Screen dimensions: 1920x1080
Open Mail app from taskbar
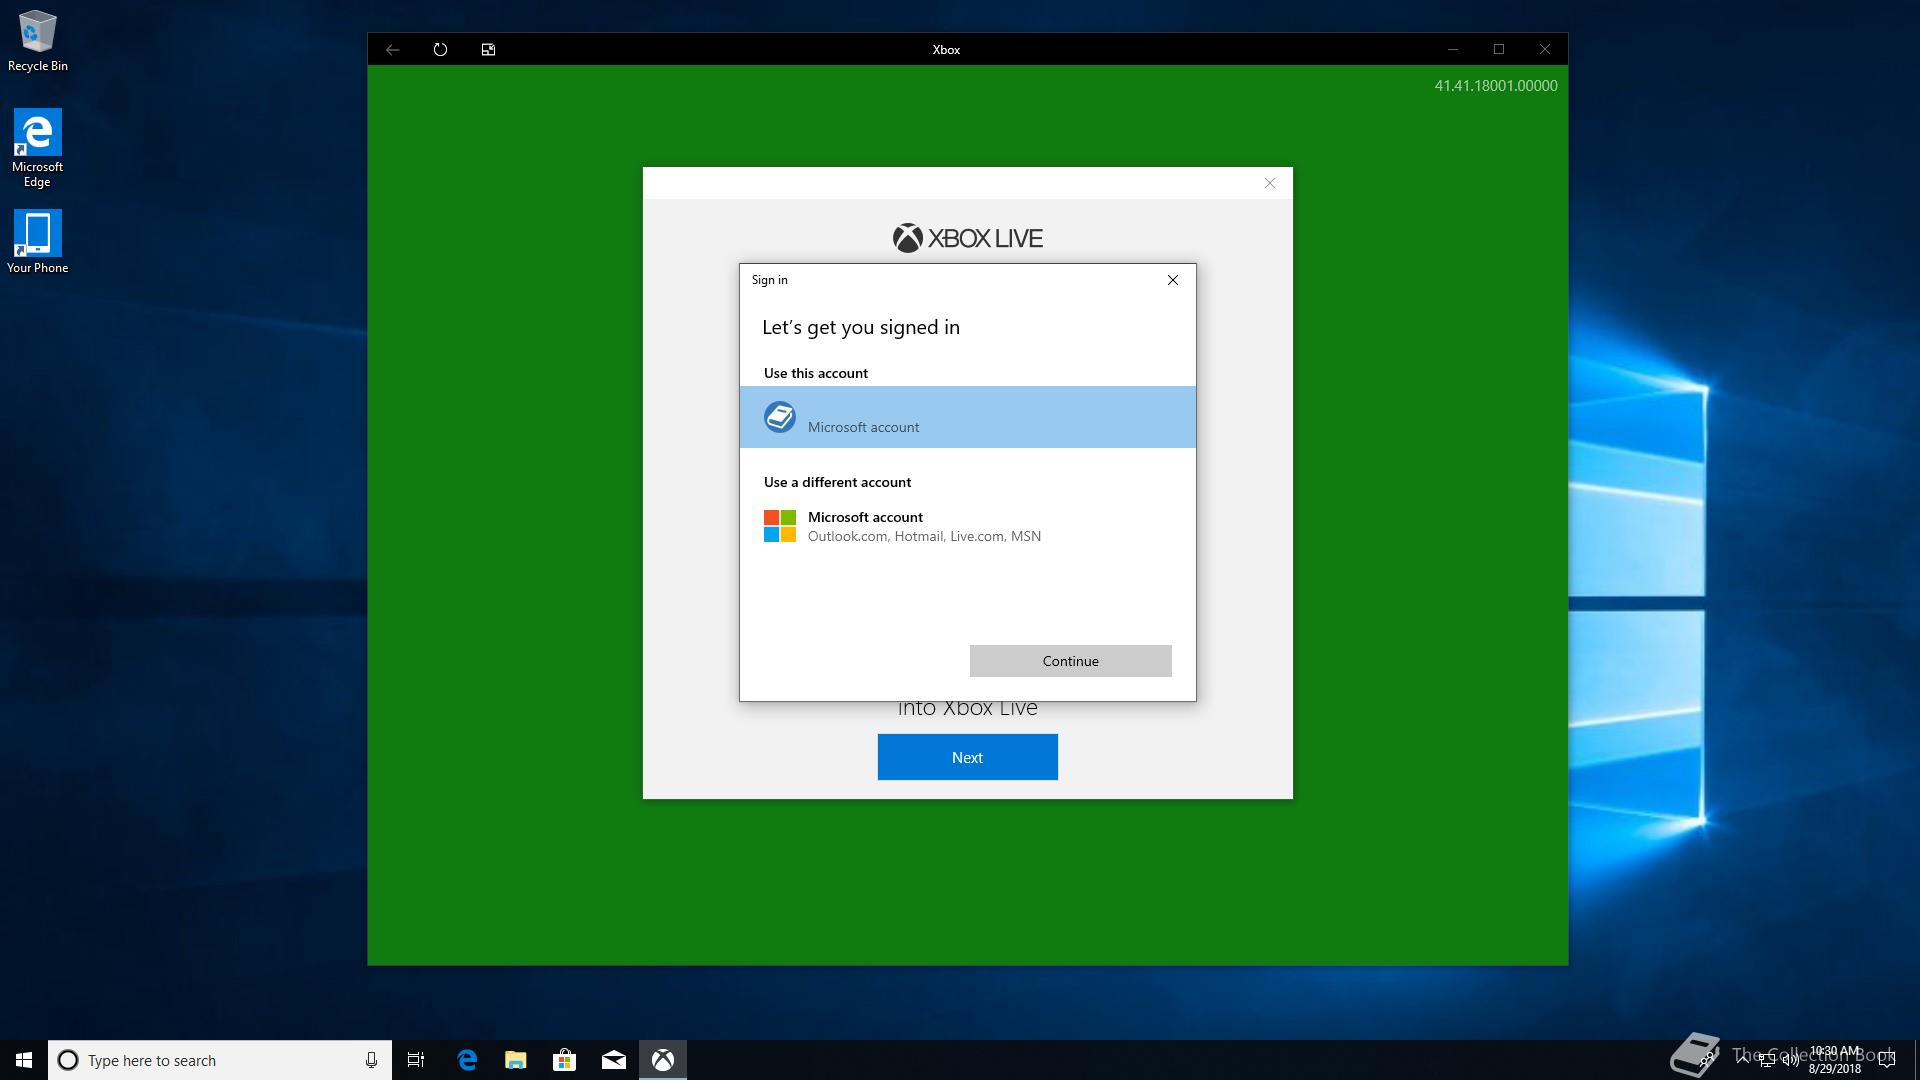pos(614,1060)
